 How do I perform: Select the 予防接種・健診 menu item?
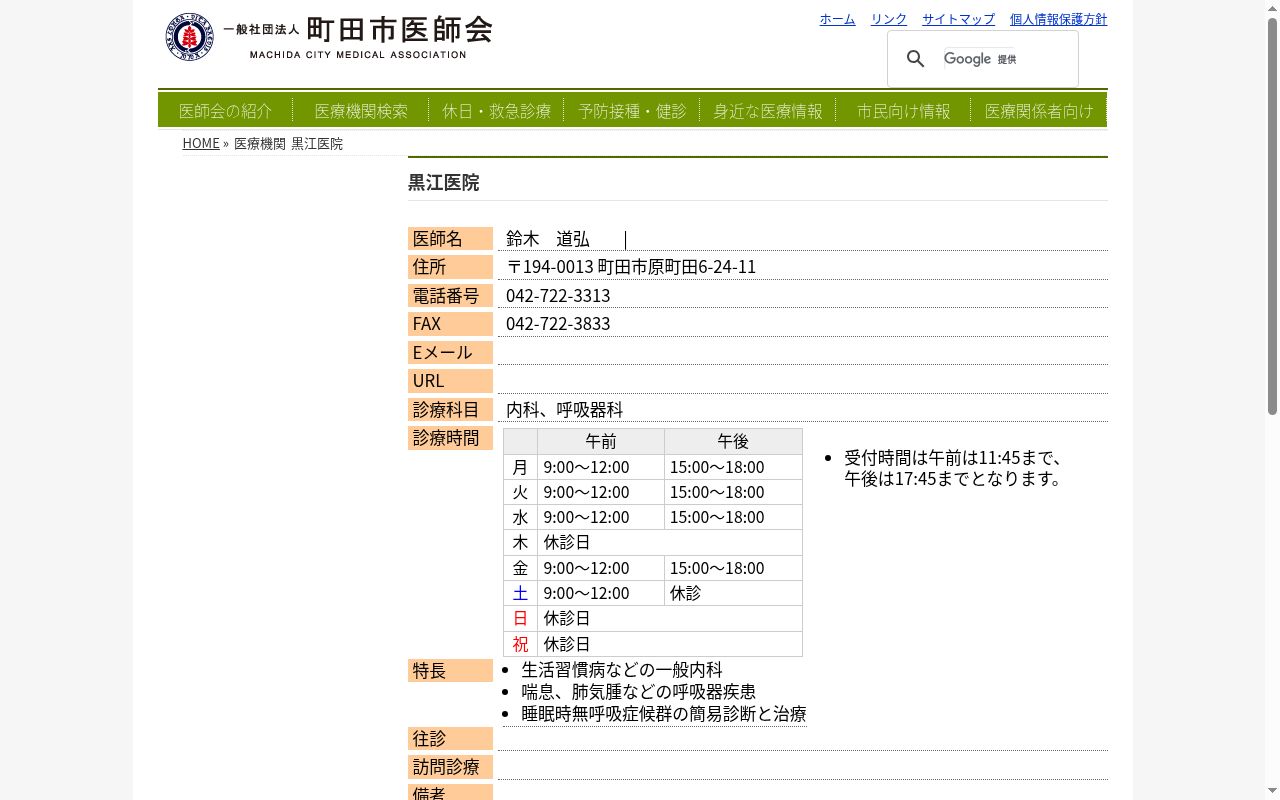[632, 111]
